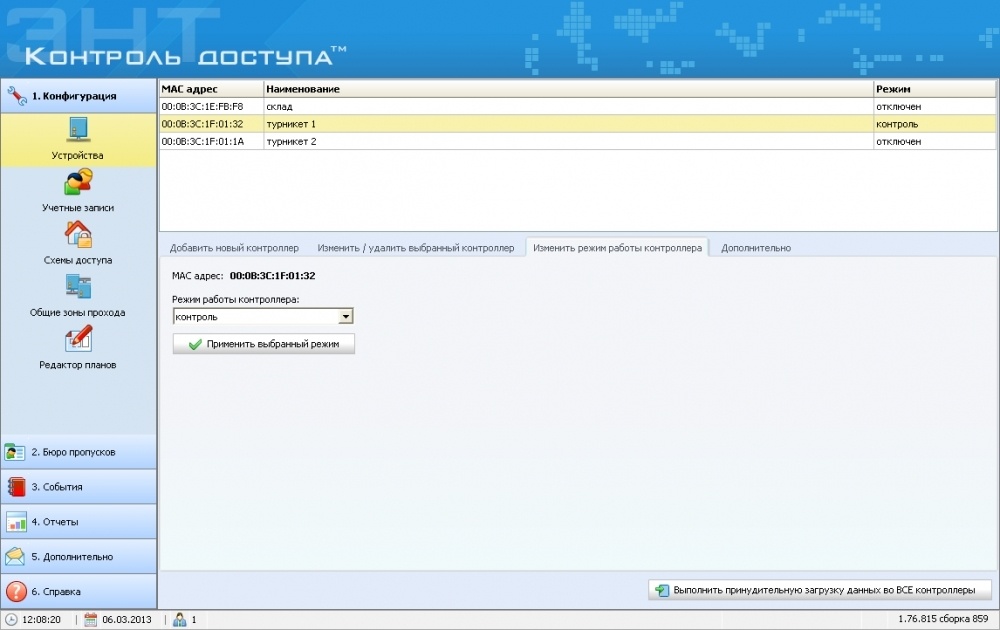Image resolution: width=1000 pixels, height=630 pixels.
Task: Click the Режим работы контроллера label
Action: pos(235,299)
